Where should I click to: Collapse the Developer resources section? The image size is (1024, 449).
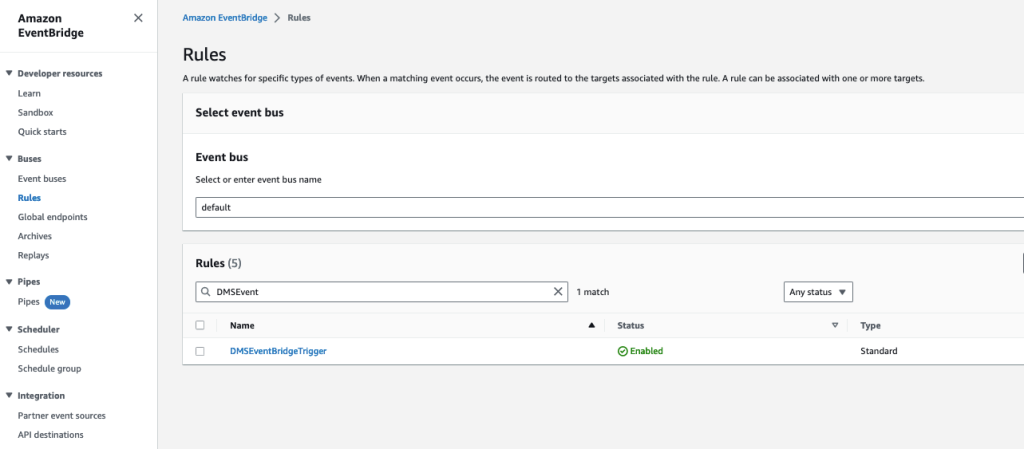coord(9,74)
